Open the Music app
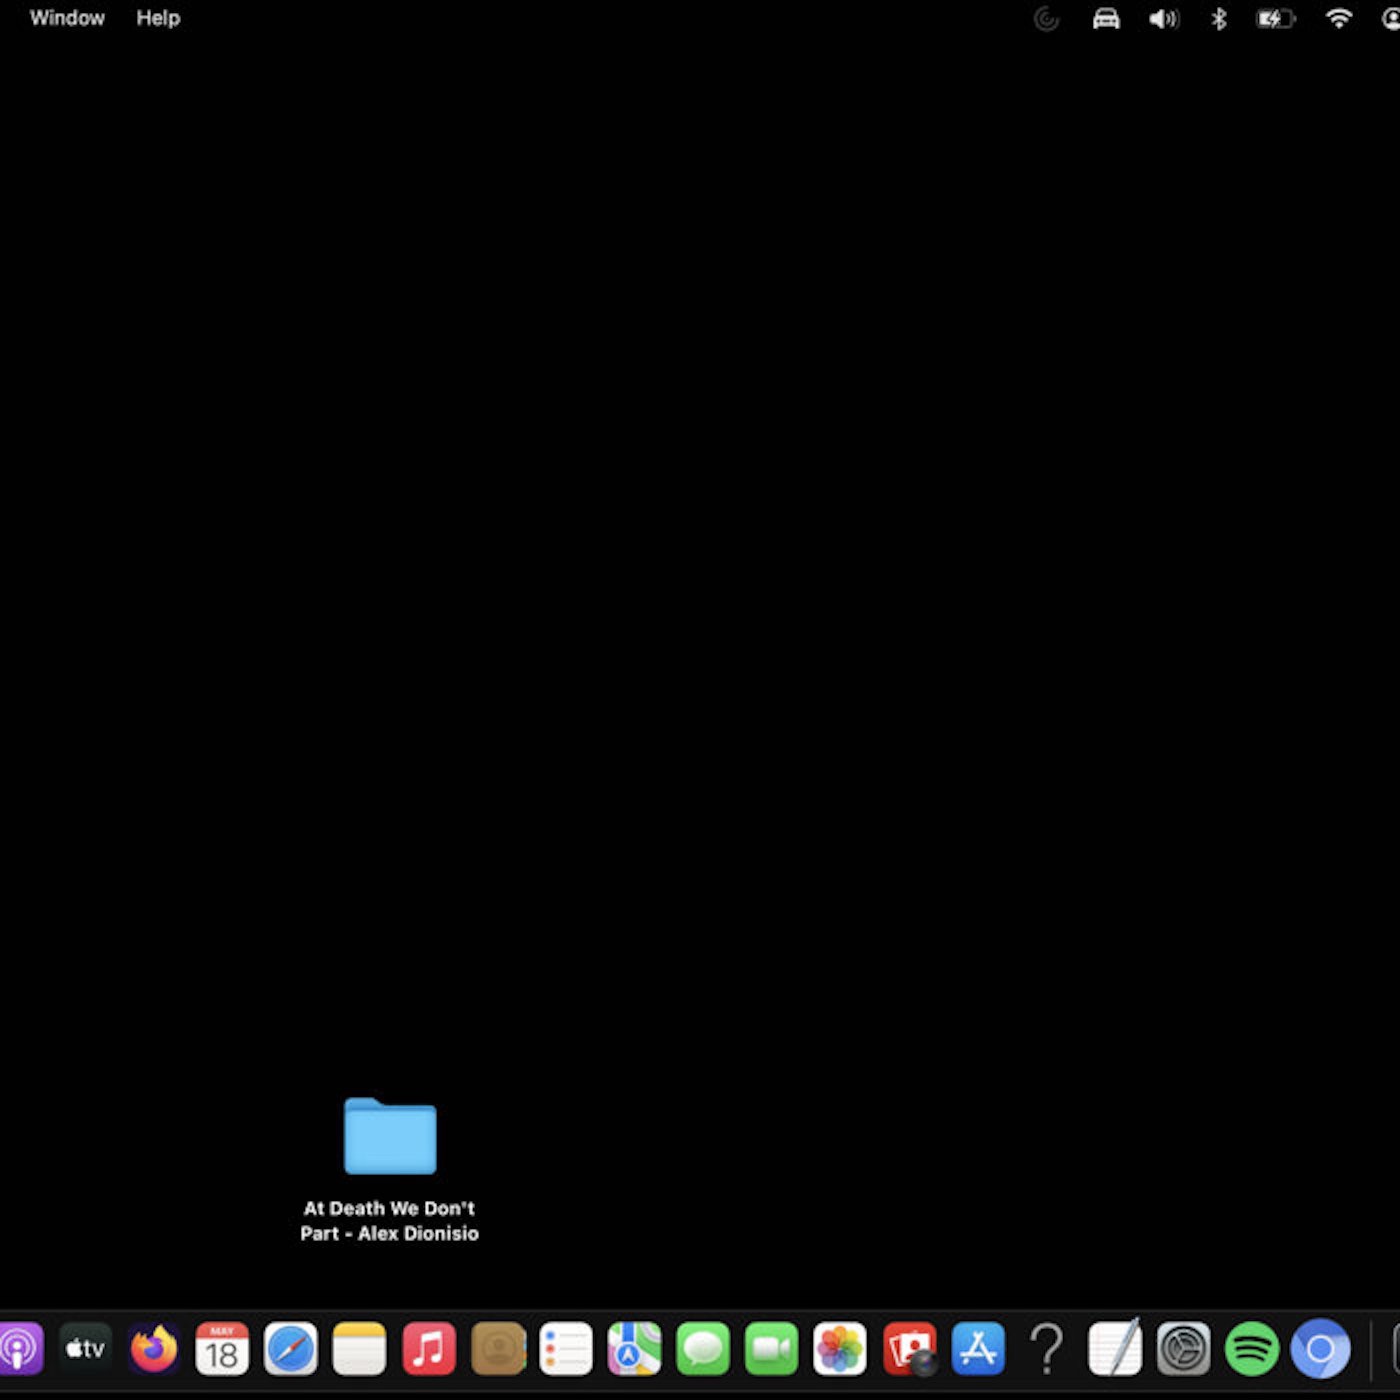Viewport: 1400px width, 1400px height. (x=429, y=1349)
